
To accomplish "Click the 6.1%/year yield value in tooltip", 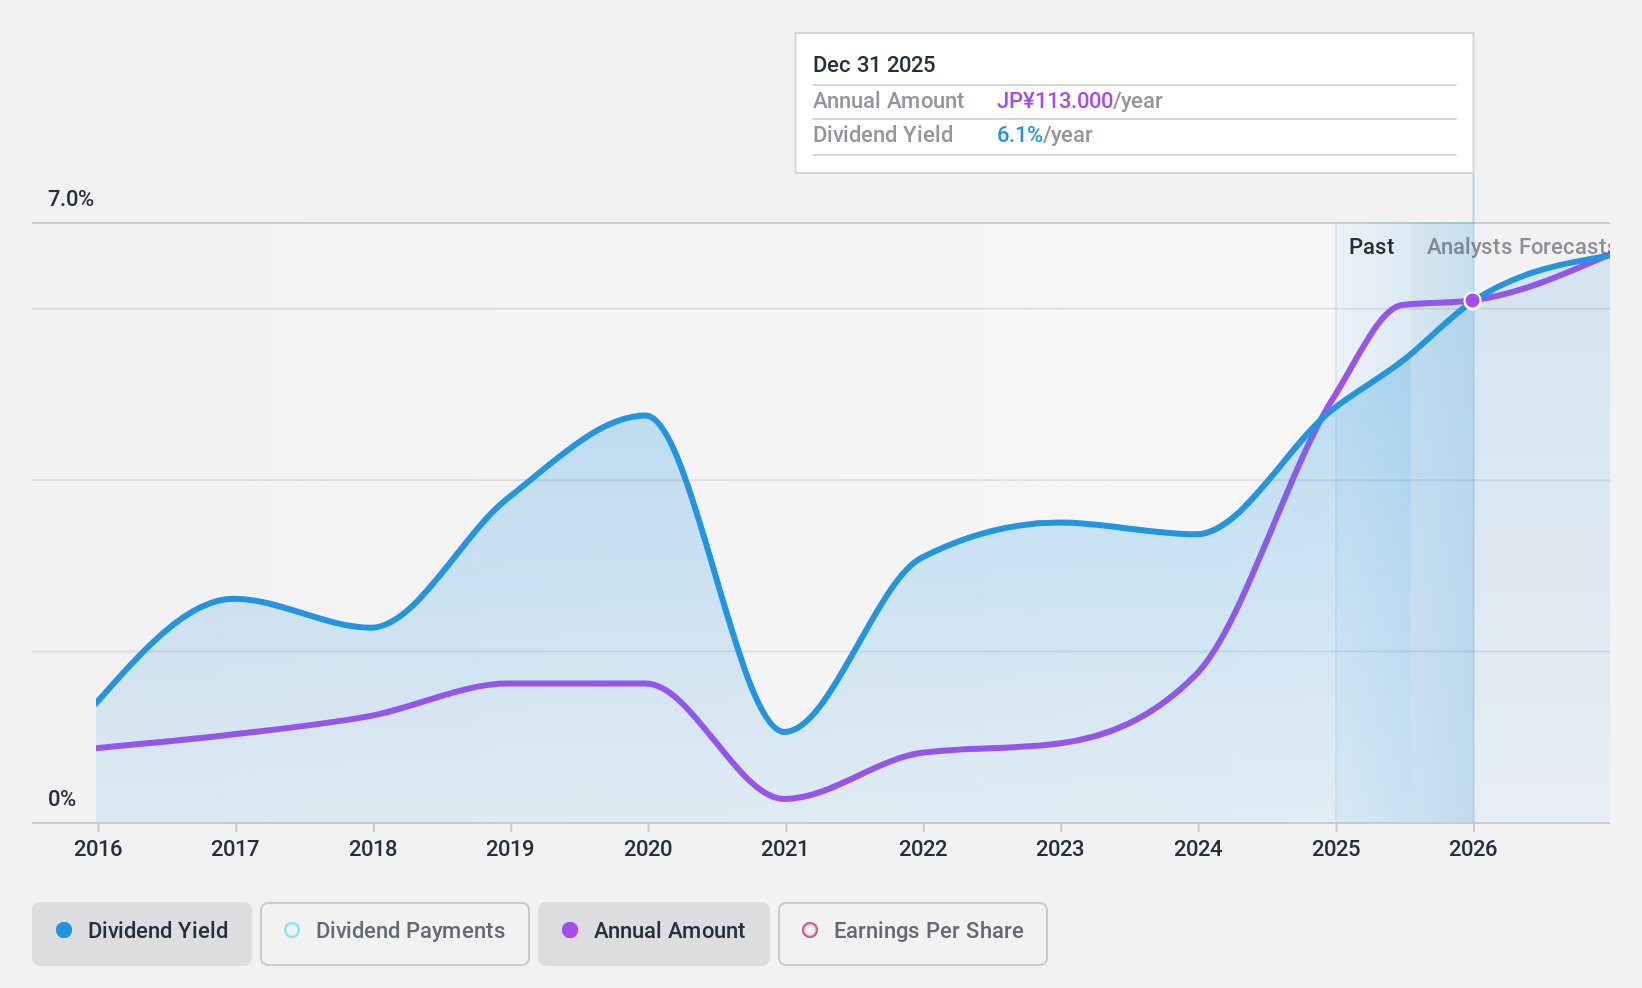I will coord(1045,135).
